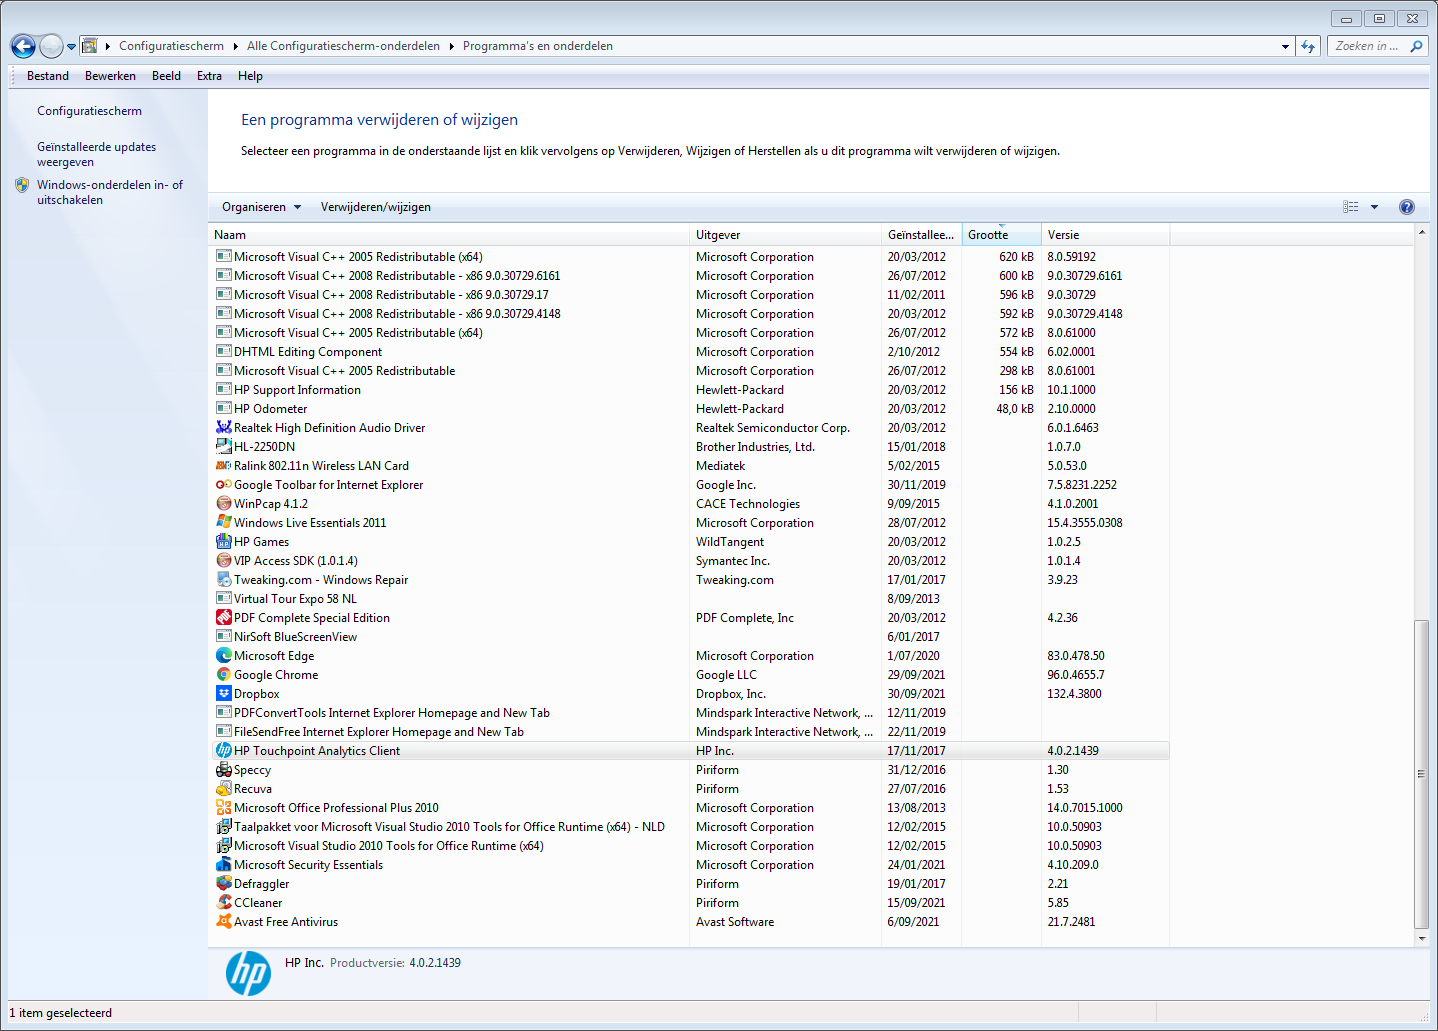Select FileSendFree Internet Explorer Homepage entry
The height and width of the screenshot is (1031, 1438).
pyautogui.click(x=691, y=732)
